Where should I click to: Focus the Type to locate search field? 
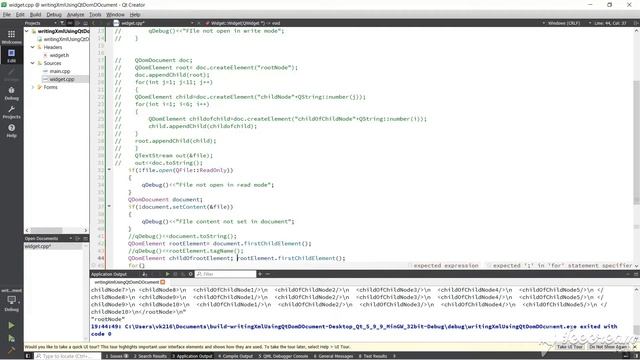[67, 356]
